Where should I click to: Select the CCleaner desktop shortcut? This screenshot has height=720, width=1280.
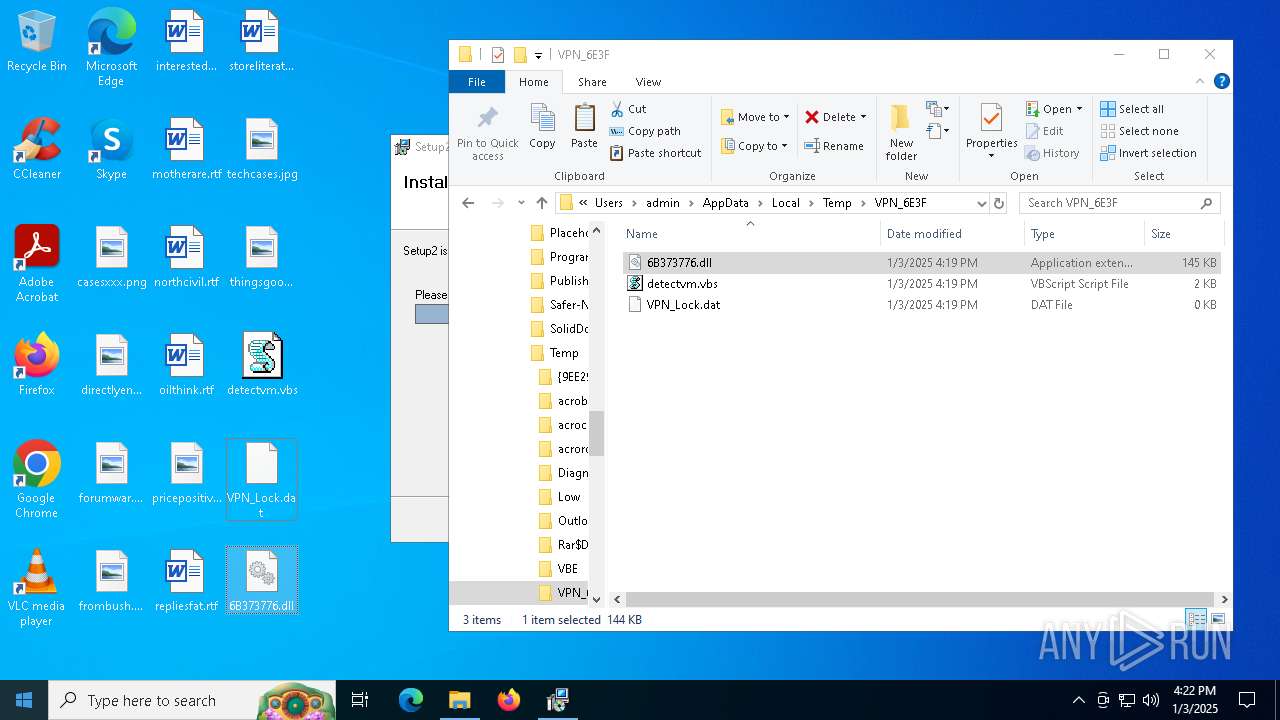pyautogui.click(x=36, y=148)
